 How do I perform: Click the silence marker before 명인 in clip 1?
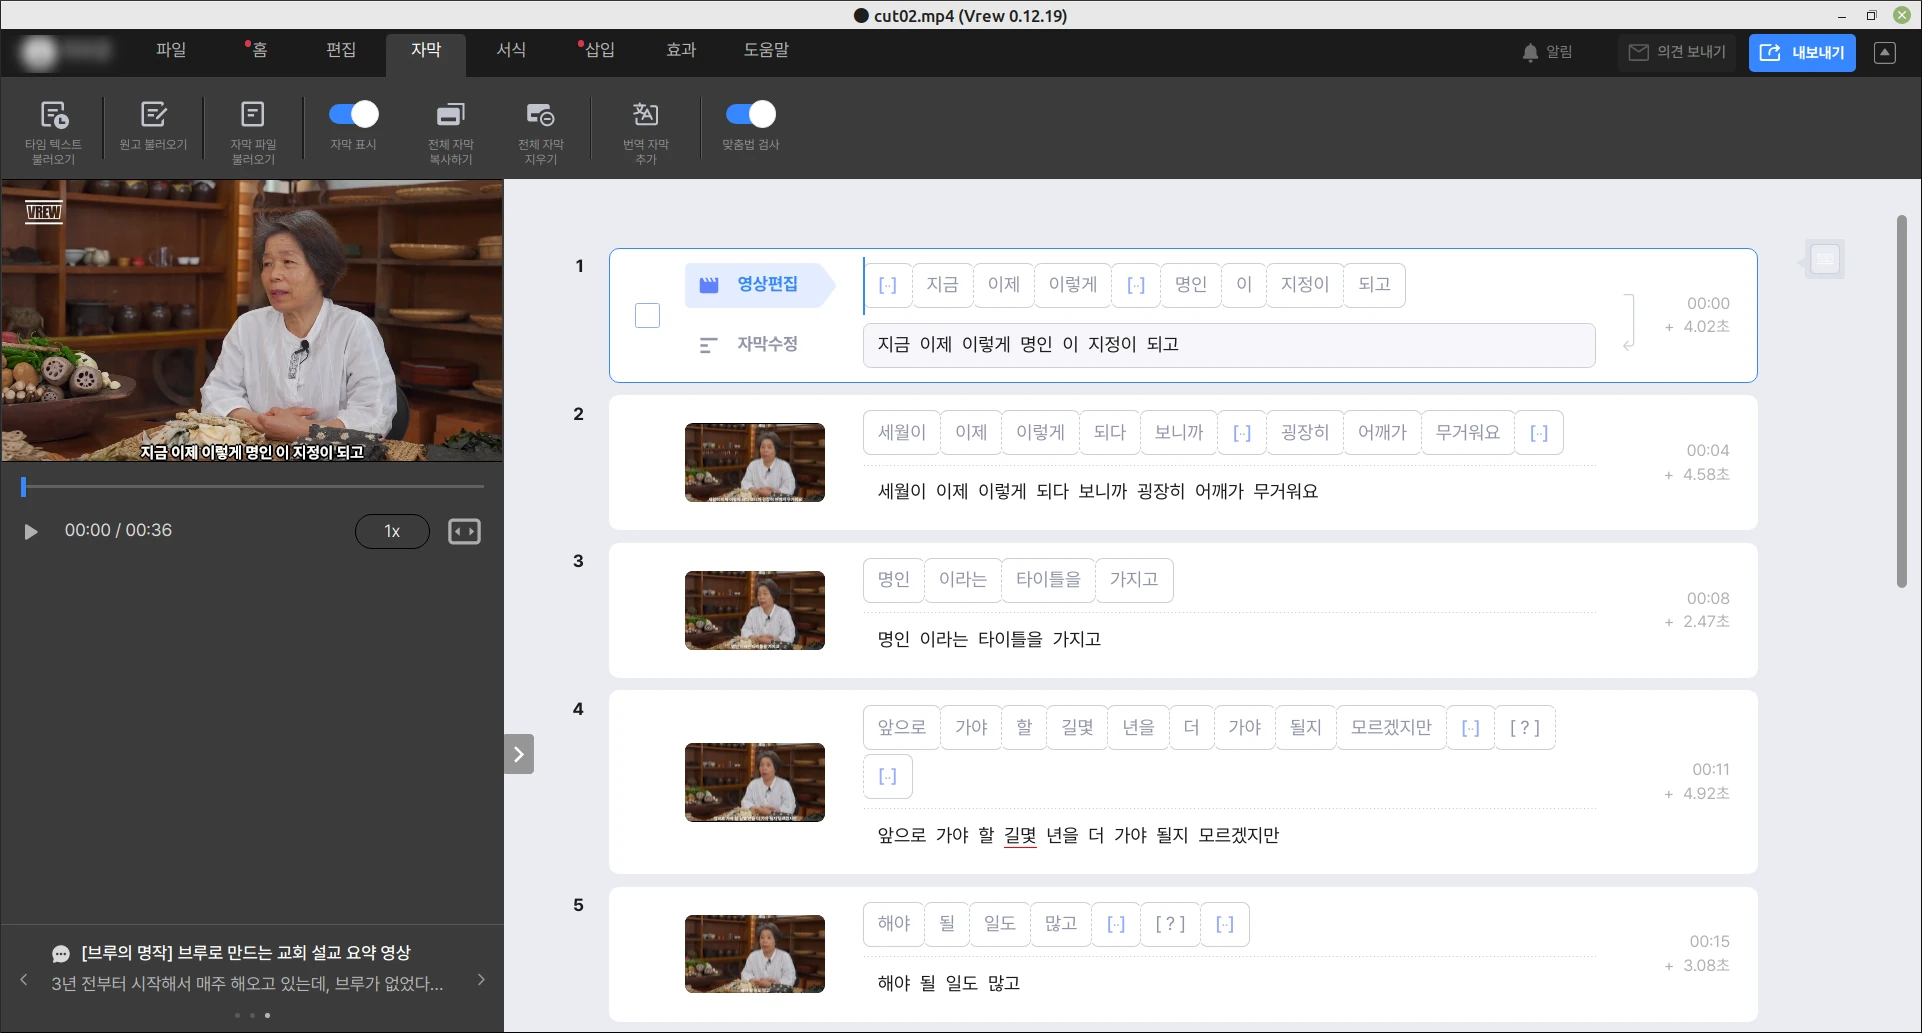tap(1136, 285)
